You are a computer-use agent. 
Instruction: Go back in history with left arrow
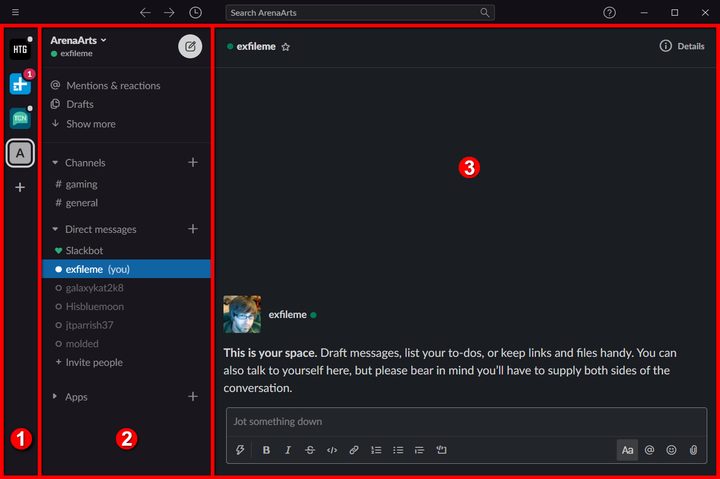click(145, 12)
